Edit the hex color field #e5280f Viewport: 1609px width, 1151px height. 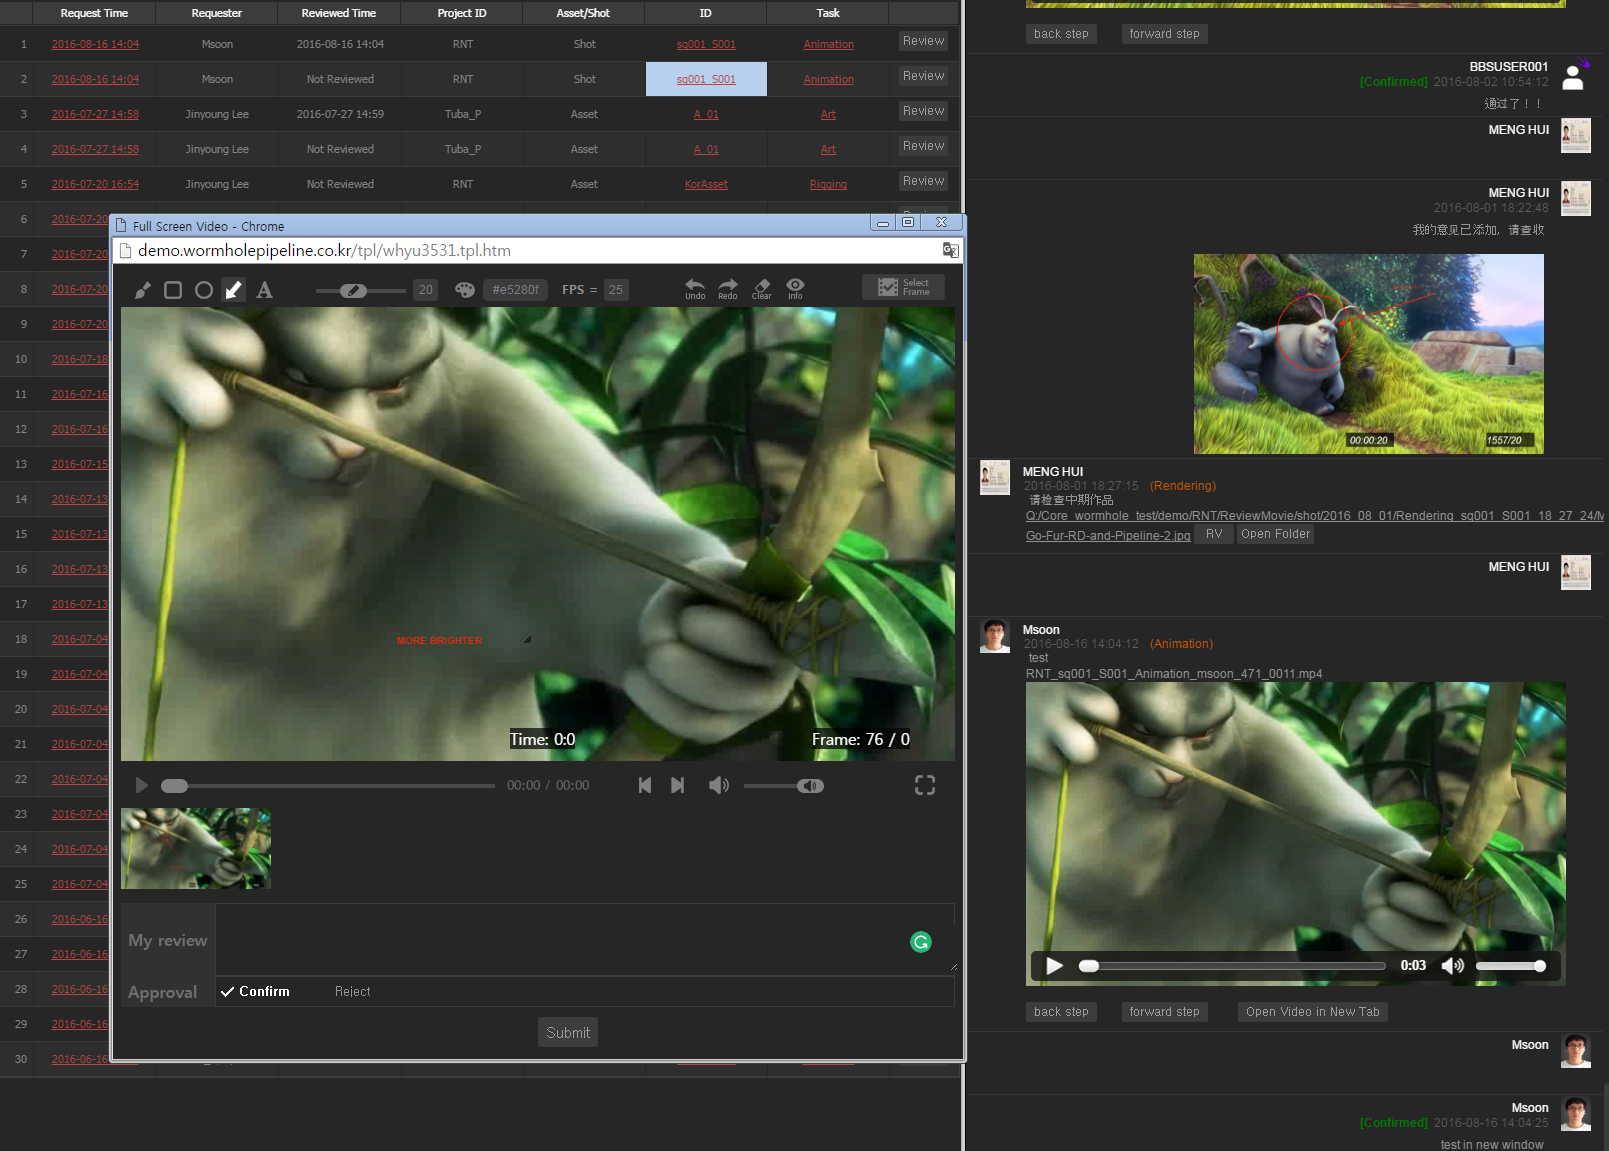[x=516, y=290]
